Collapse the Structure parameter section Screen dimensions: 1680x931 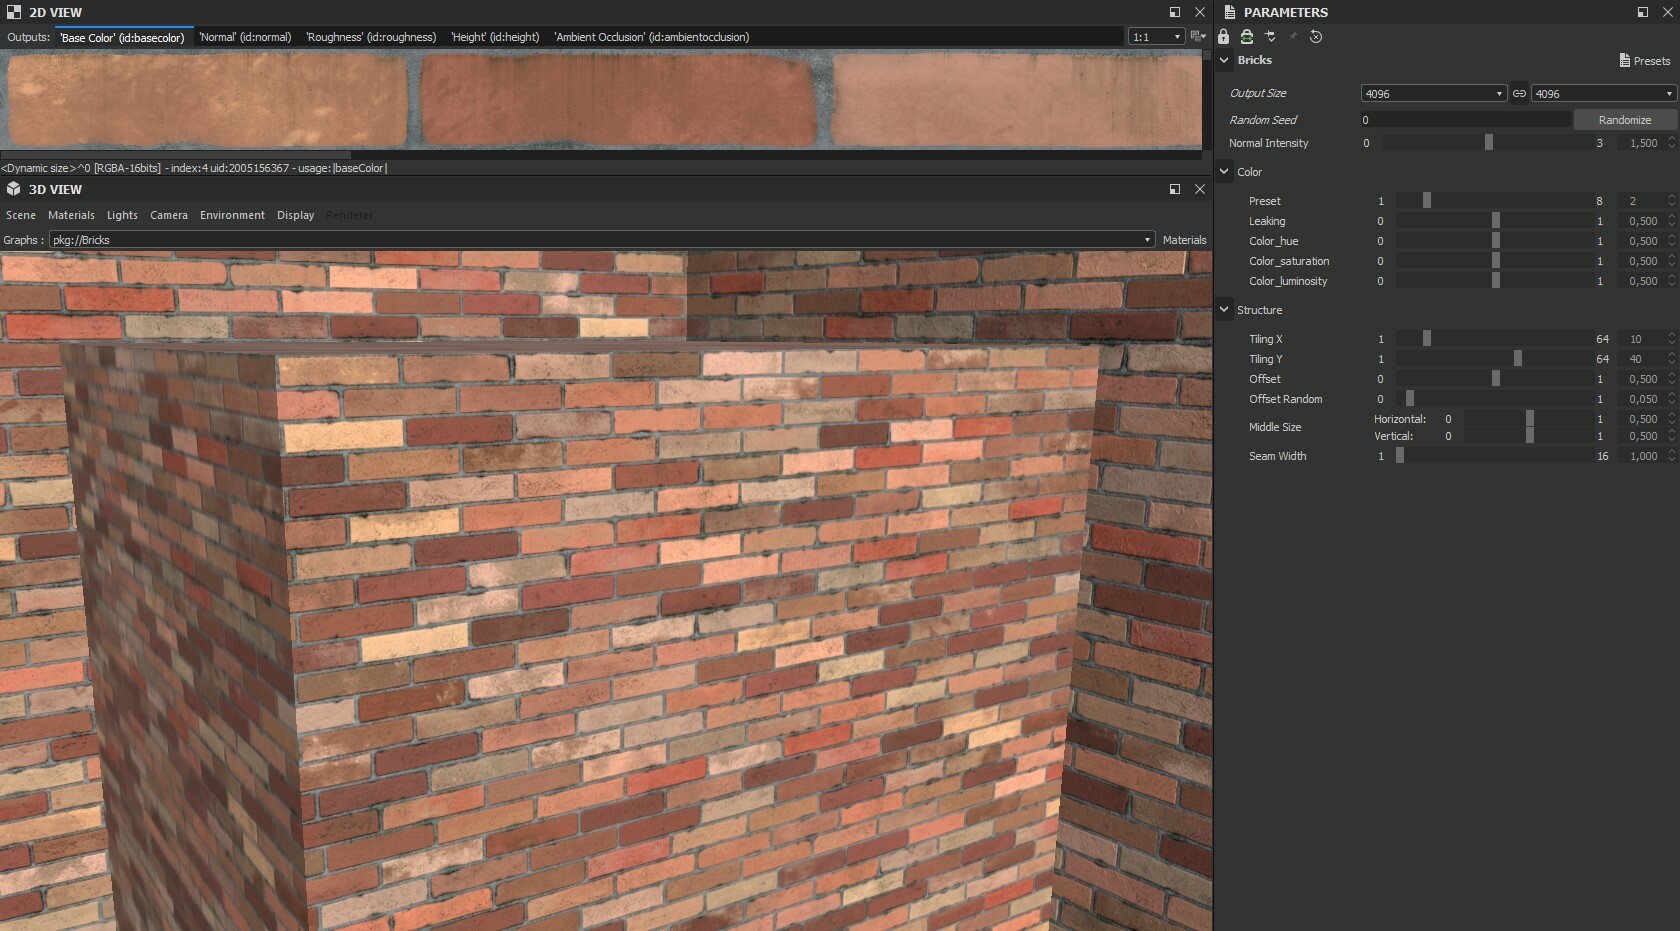1224,310
